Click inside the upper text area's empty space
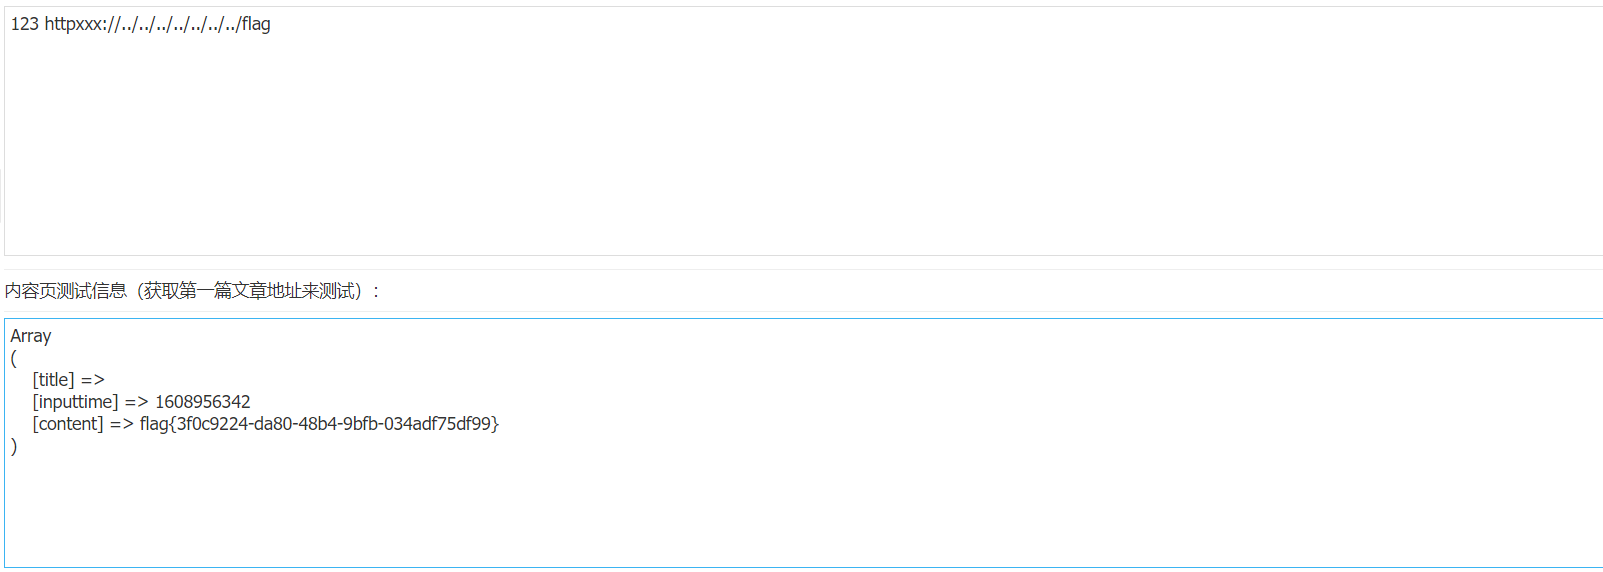1603x572 pixels. pyautogui.click(x=800, y=150)
